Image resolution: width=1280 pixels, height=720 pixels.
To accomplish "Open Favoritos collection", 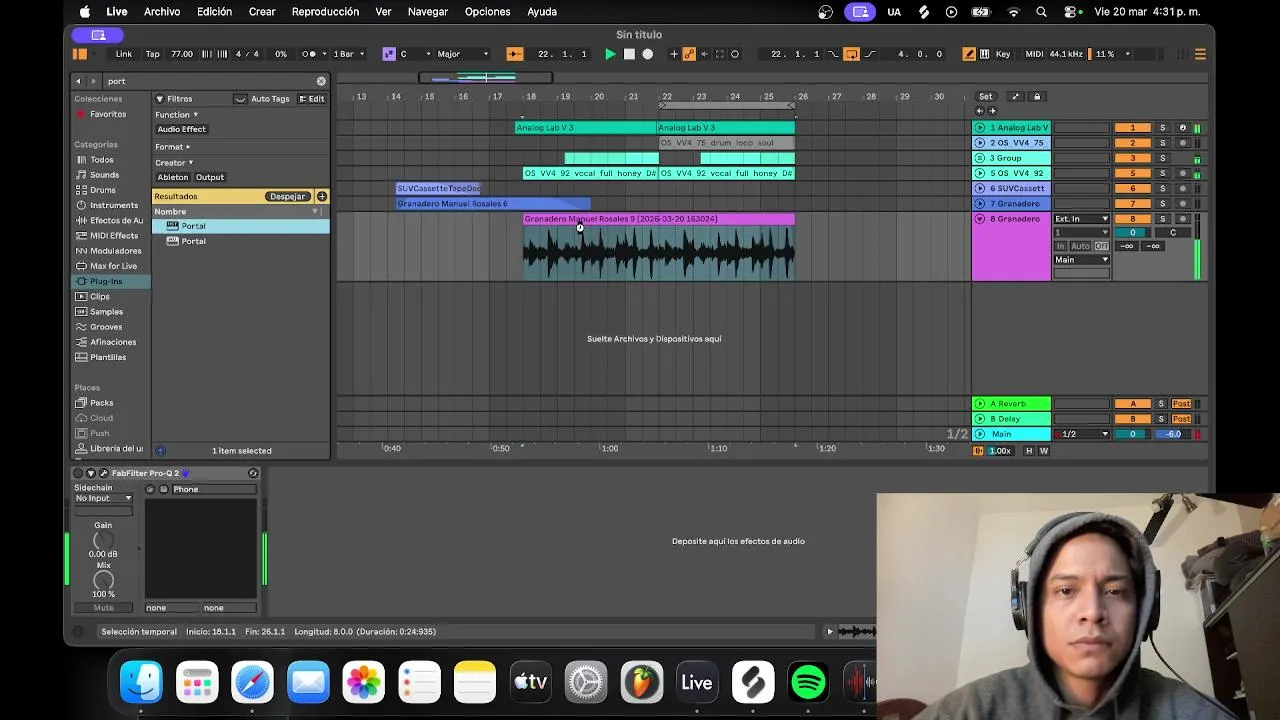I will pos(108,114).
